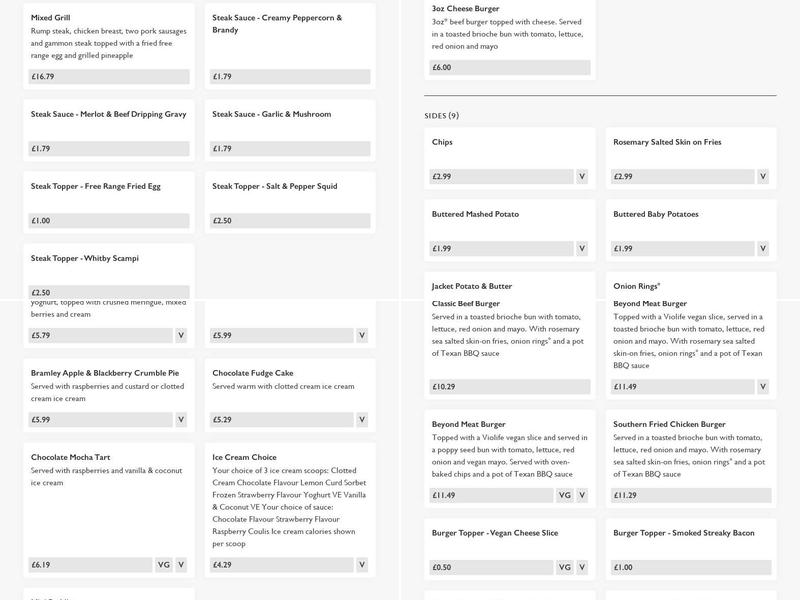Screen dimensions: 800x600
Task: Click the V badge on Rosemary Salted Skin on Fries
Action: pos(763,177)
